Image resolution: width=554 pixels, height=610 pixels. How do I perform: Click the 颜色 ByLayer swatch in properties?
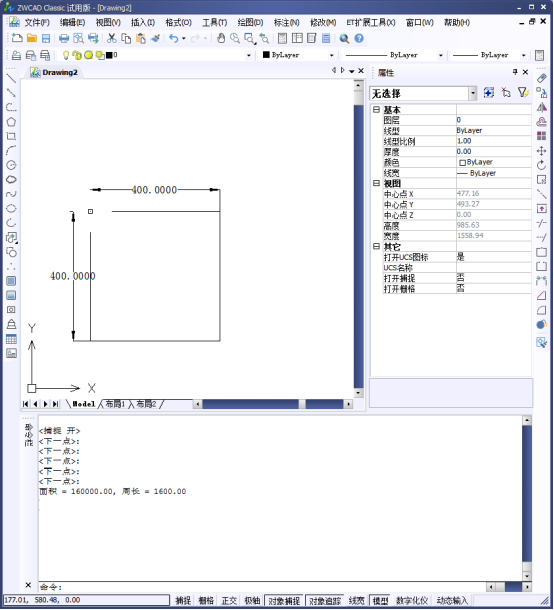pyautogui.click(x=463, y=163)
